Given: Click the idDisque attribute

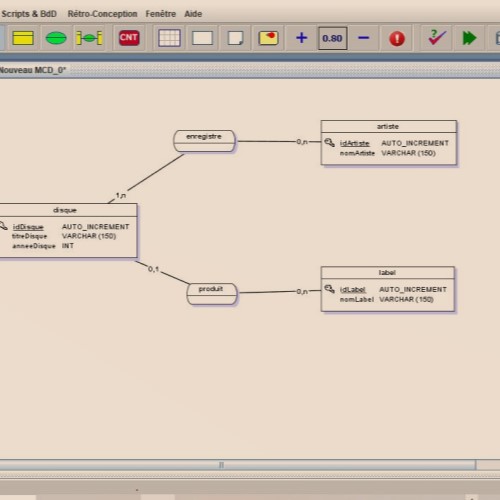Looking at the screenshot, I should (x=28, y=227).
